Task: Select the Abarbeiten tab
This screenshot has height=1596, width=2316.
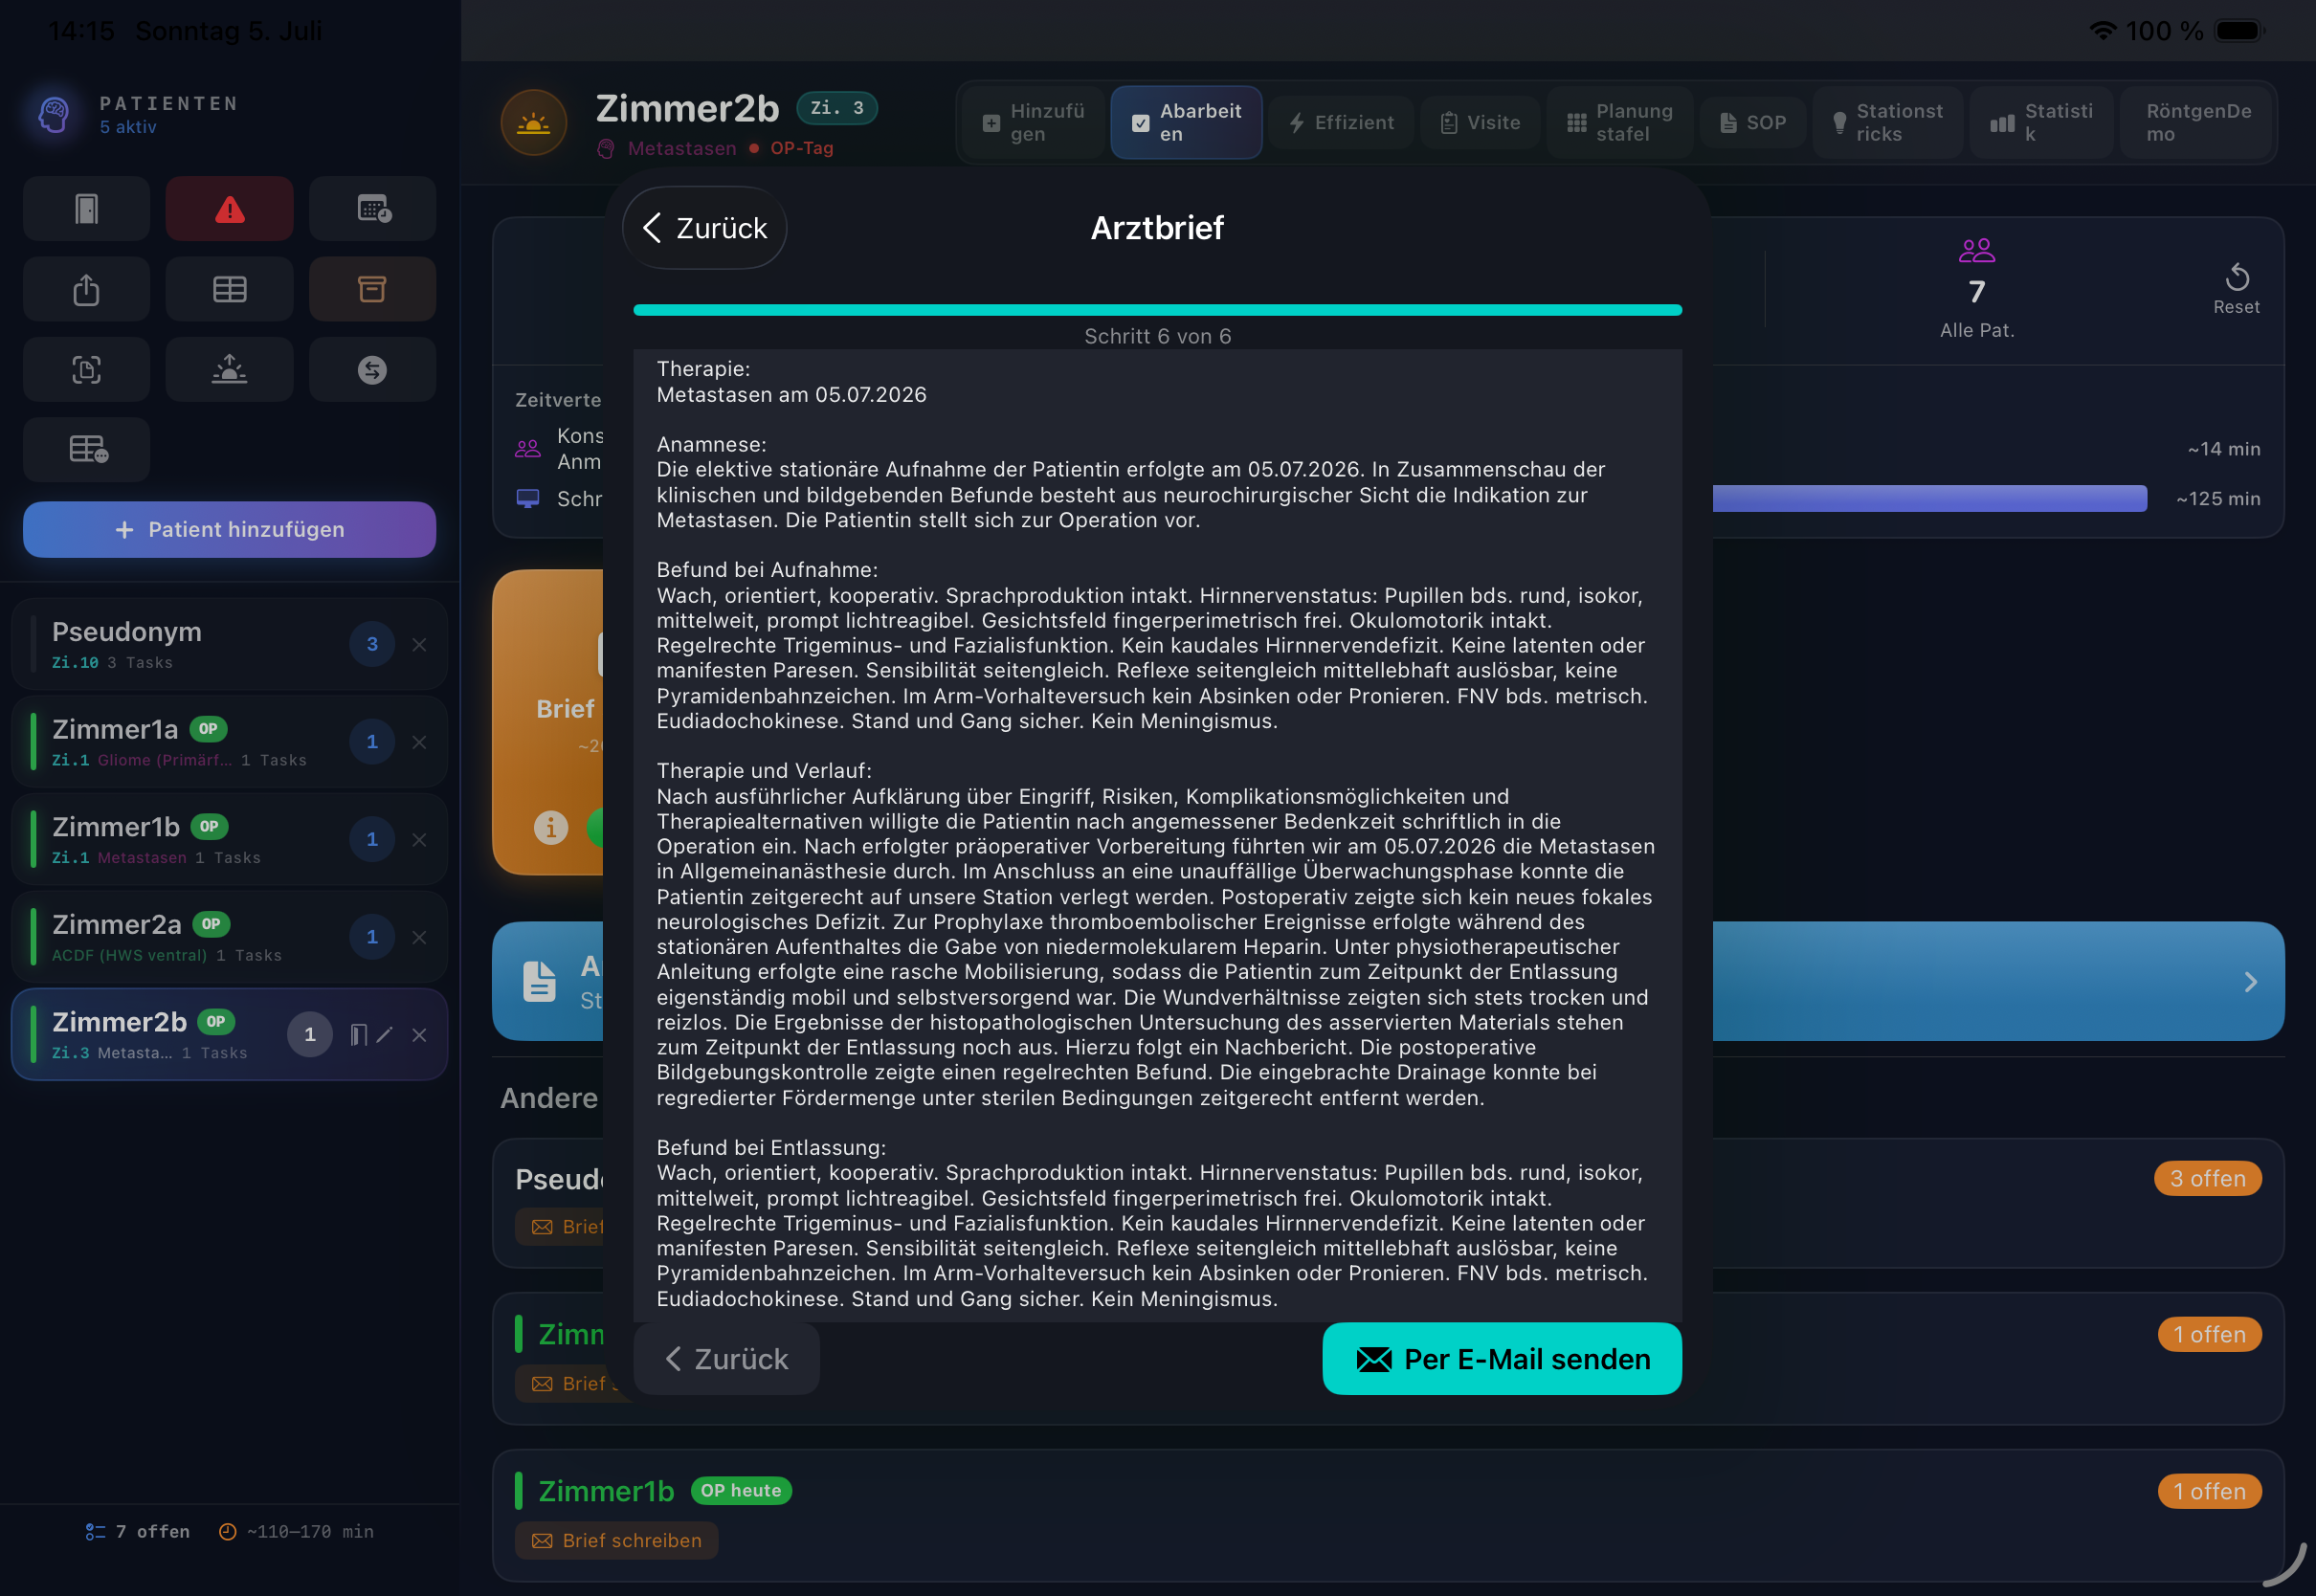Action: point(1186,122)
